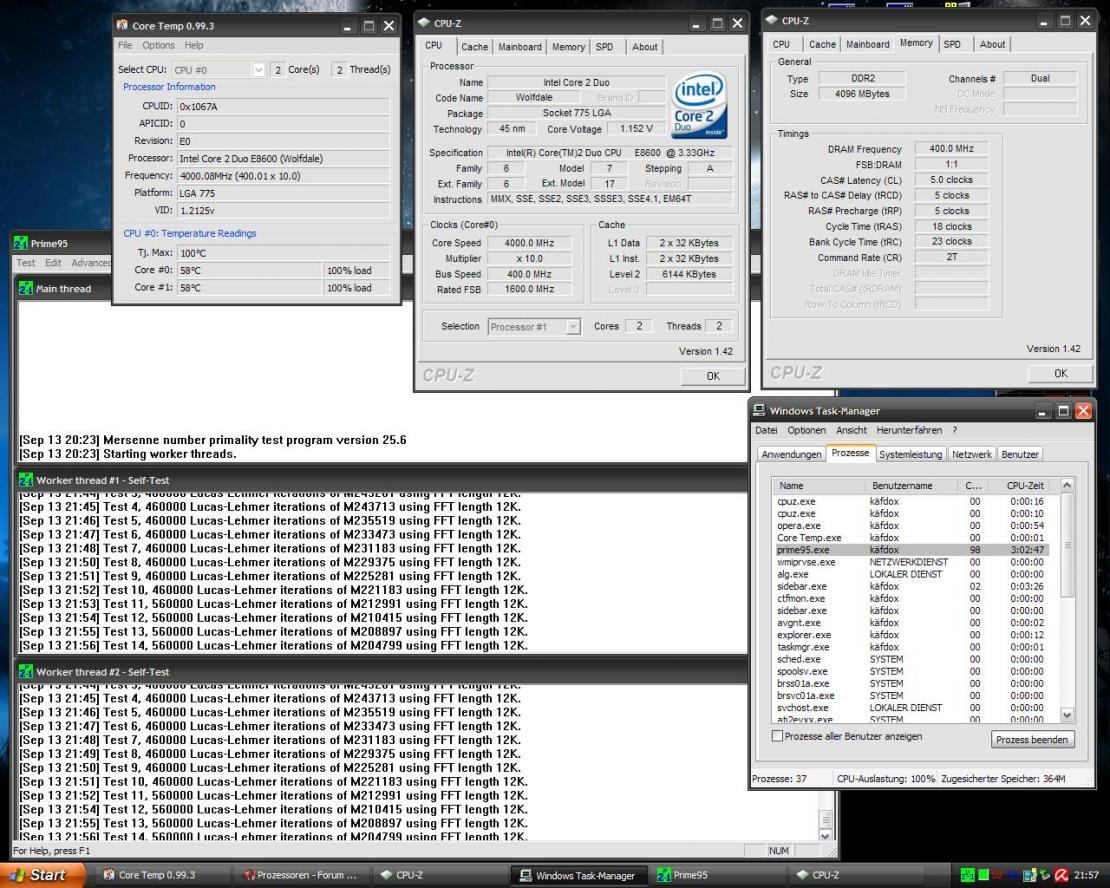The height and width of the screenshot is (888, 1110).
Task: Click the Prozess beenden button
Action: (1032, 739)
